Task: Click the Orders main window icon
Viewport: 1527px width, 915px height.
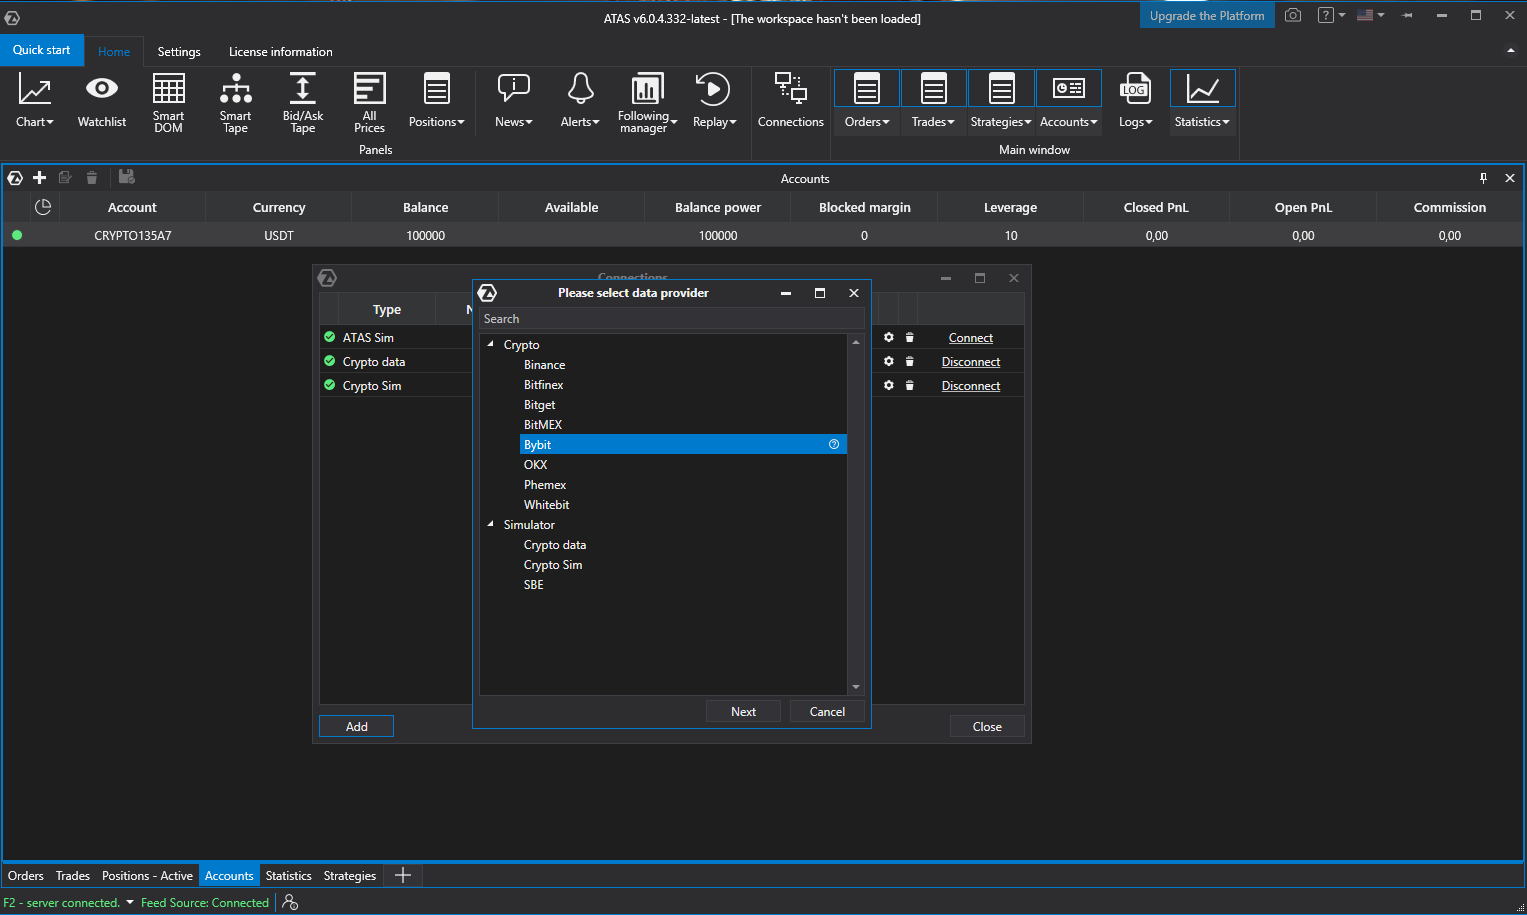Action: click(x=867, y=89)
